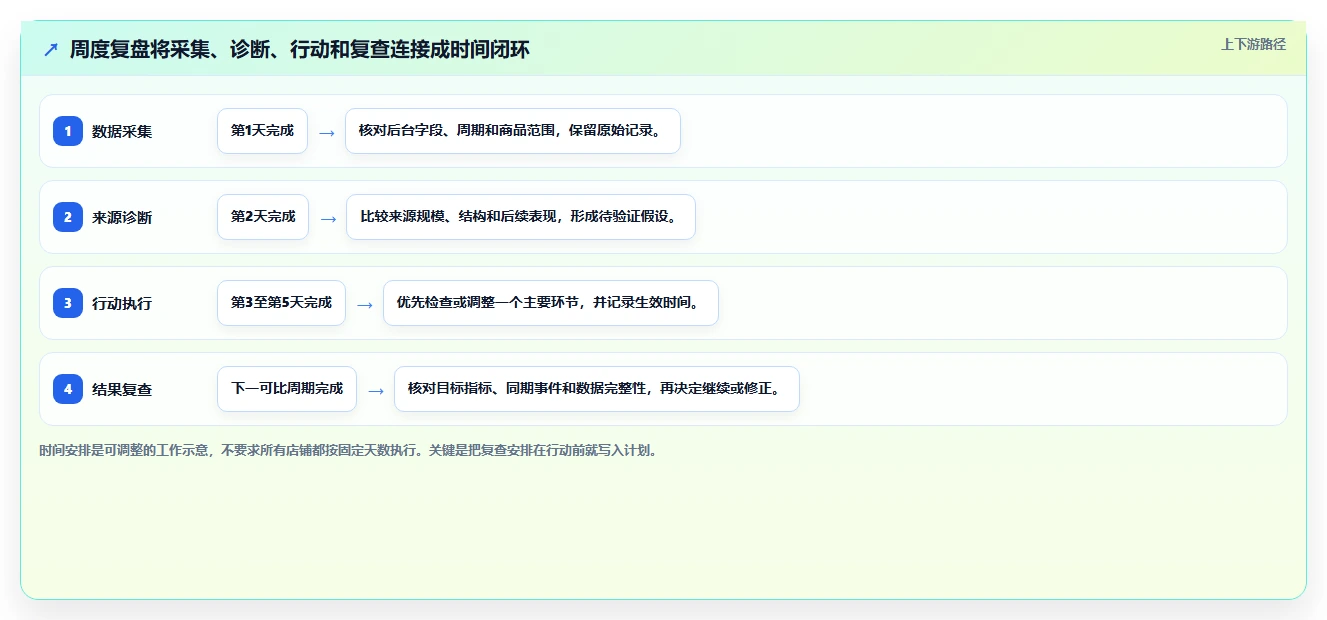The width and height of the screenshot is (1327, 620).
Task: Select the 第1天完成 time chip
Action: [x=262, y=131]
